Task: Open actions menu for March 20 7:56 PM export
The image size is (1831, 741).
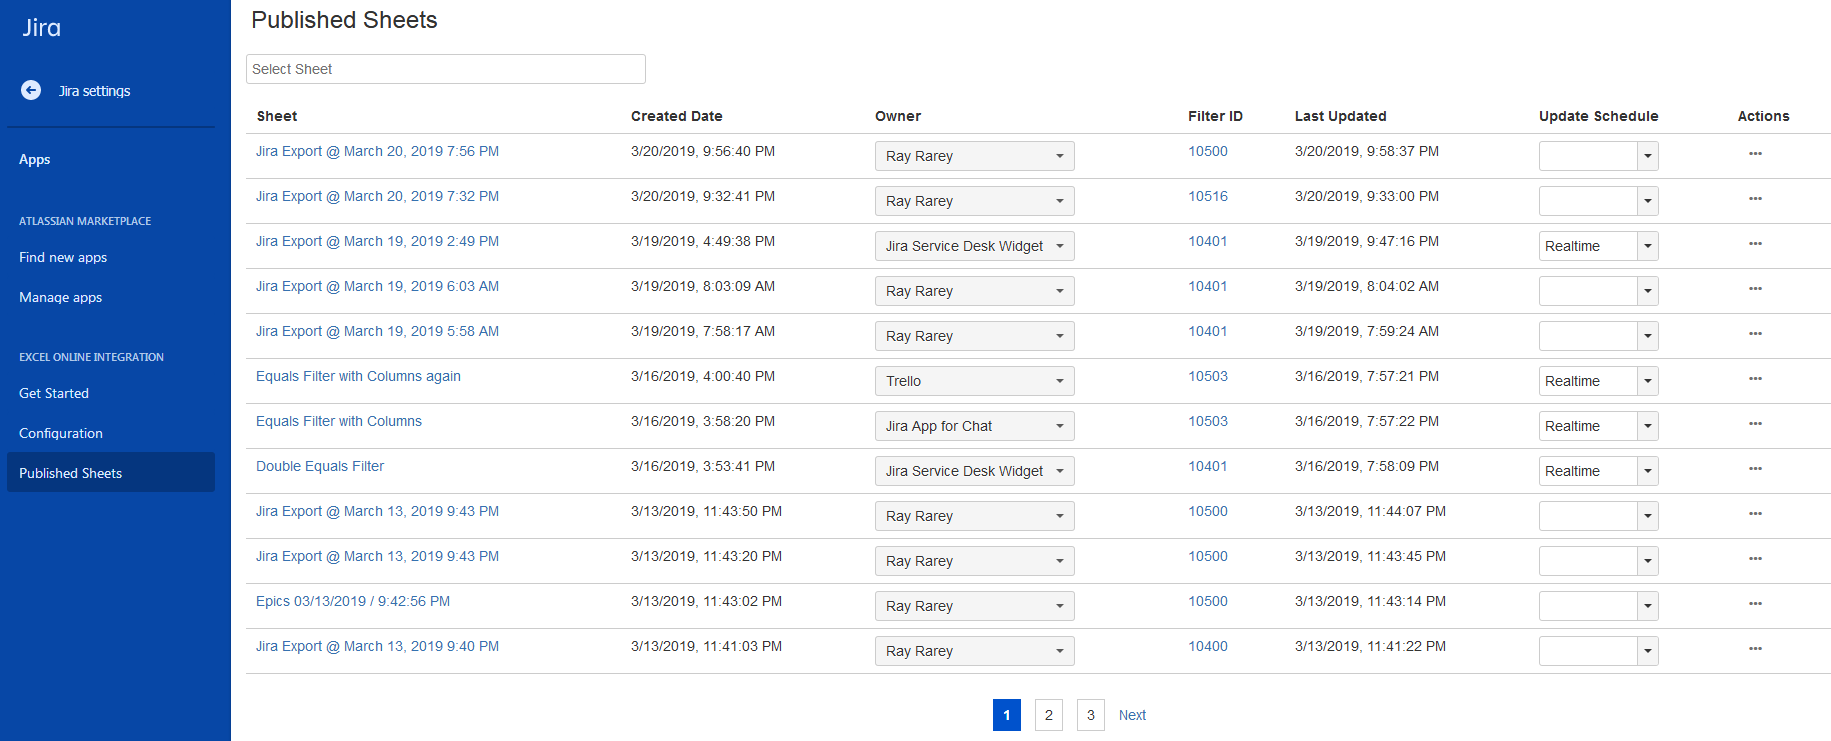Action: click(x=1755, y=153)
